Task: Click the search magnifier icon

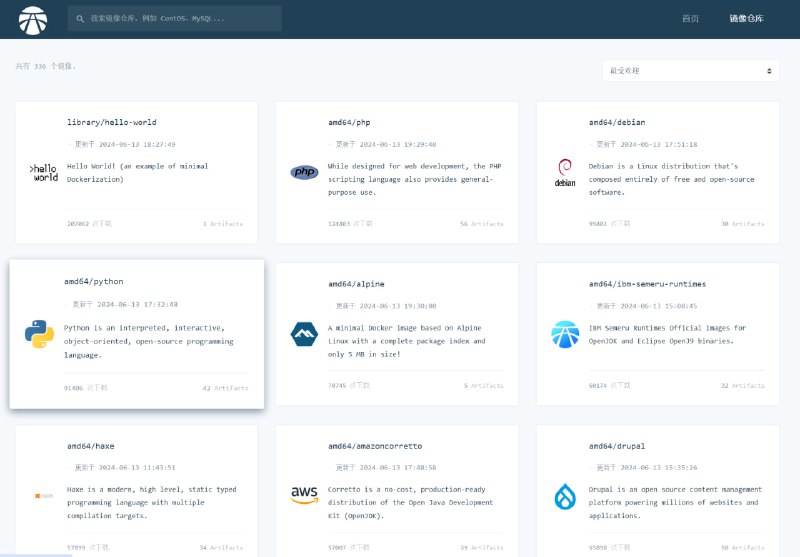Action: coord(80,18)
